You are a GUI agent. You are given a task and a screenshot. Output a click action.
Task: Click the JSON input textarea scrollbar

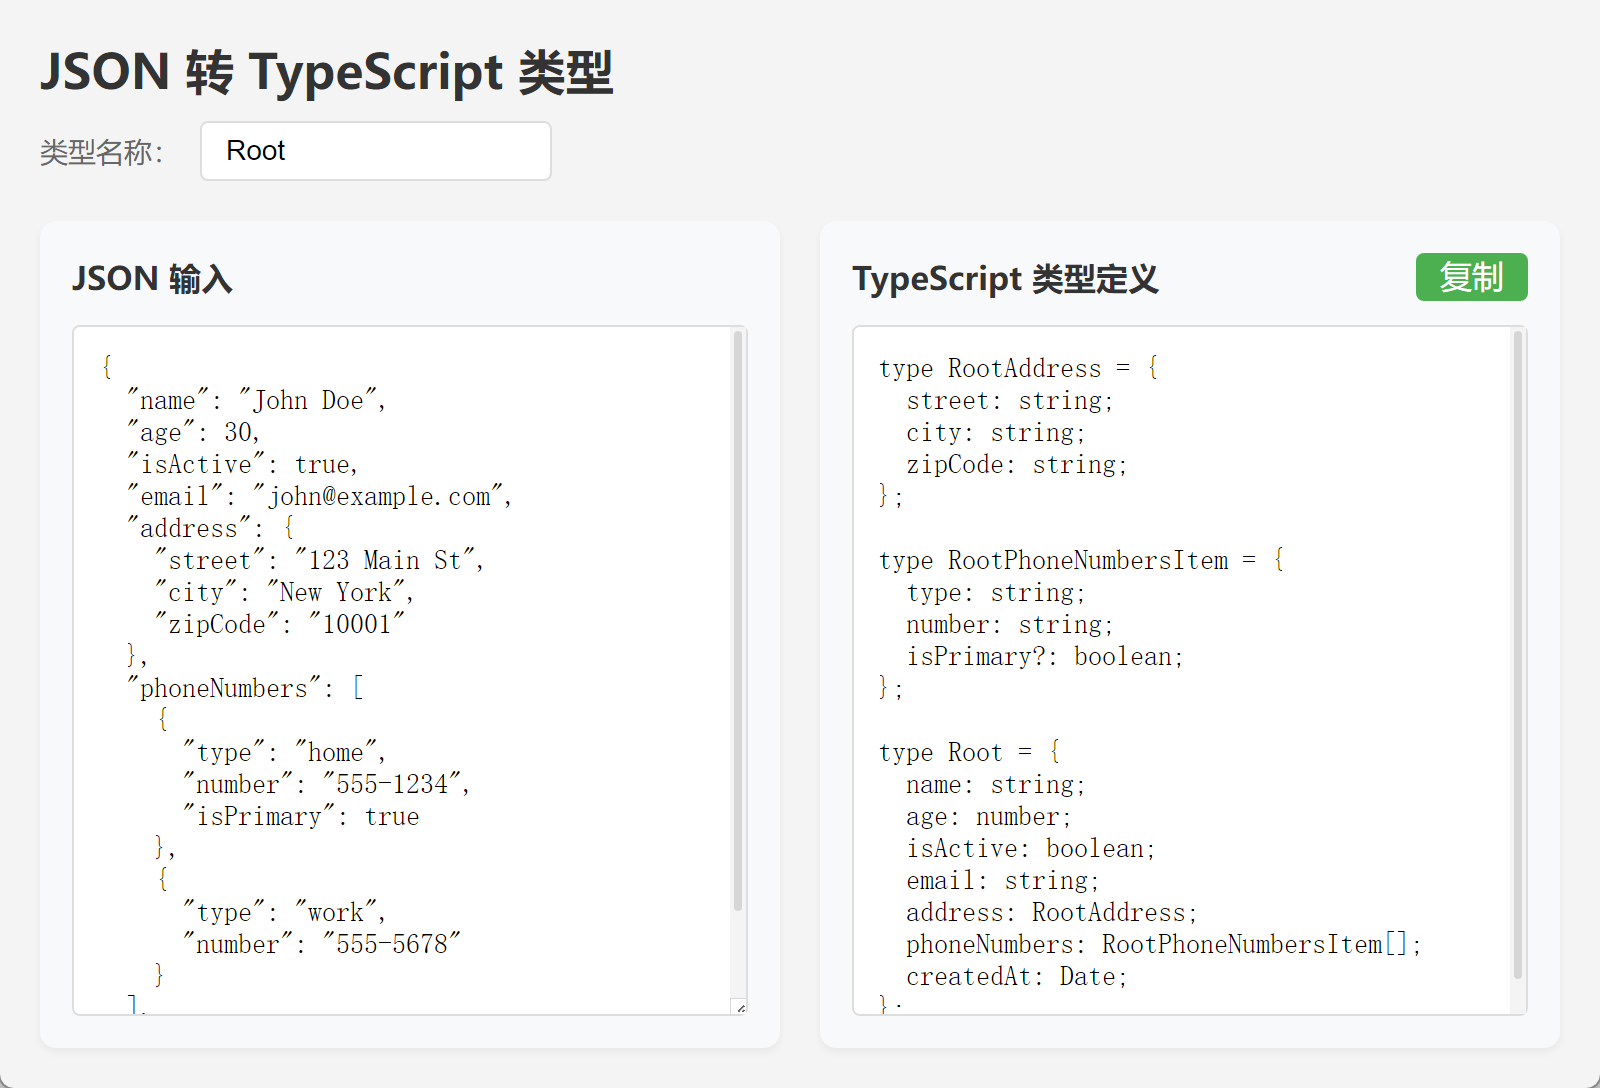[x=738, y=620]
